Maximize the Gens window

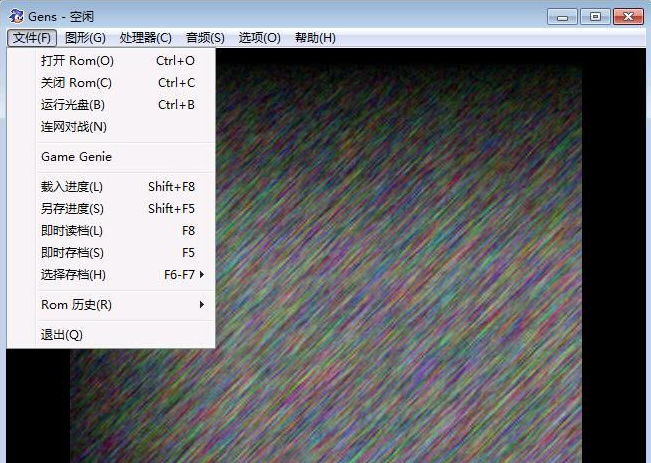tap(595, 17)
